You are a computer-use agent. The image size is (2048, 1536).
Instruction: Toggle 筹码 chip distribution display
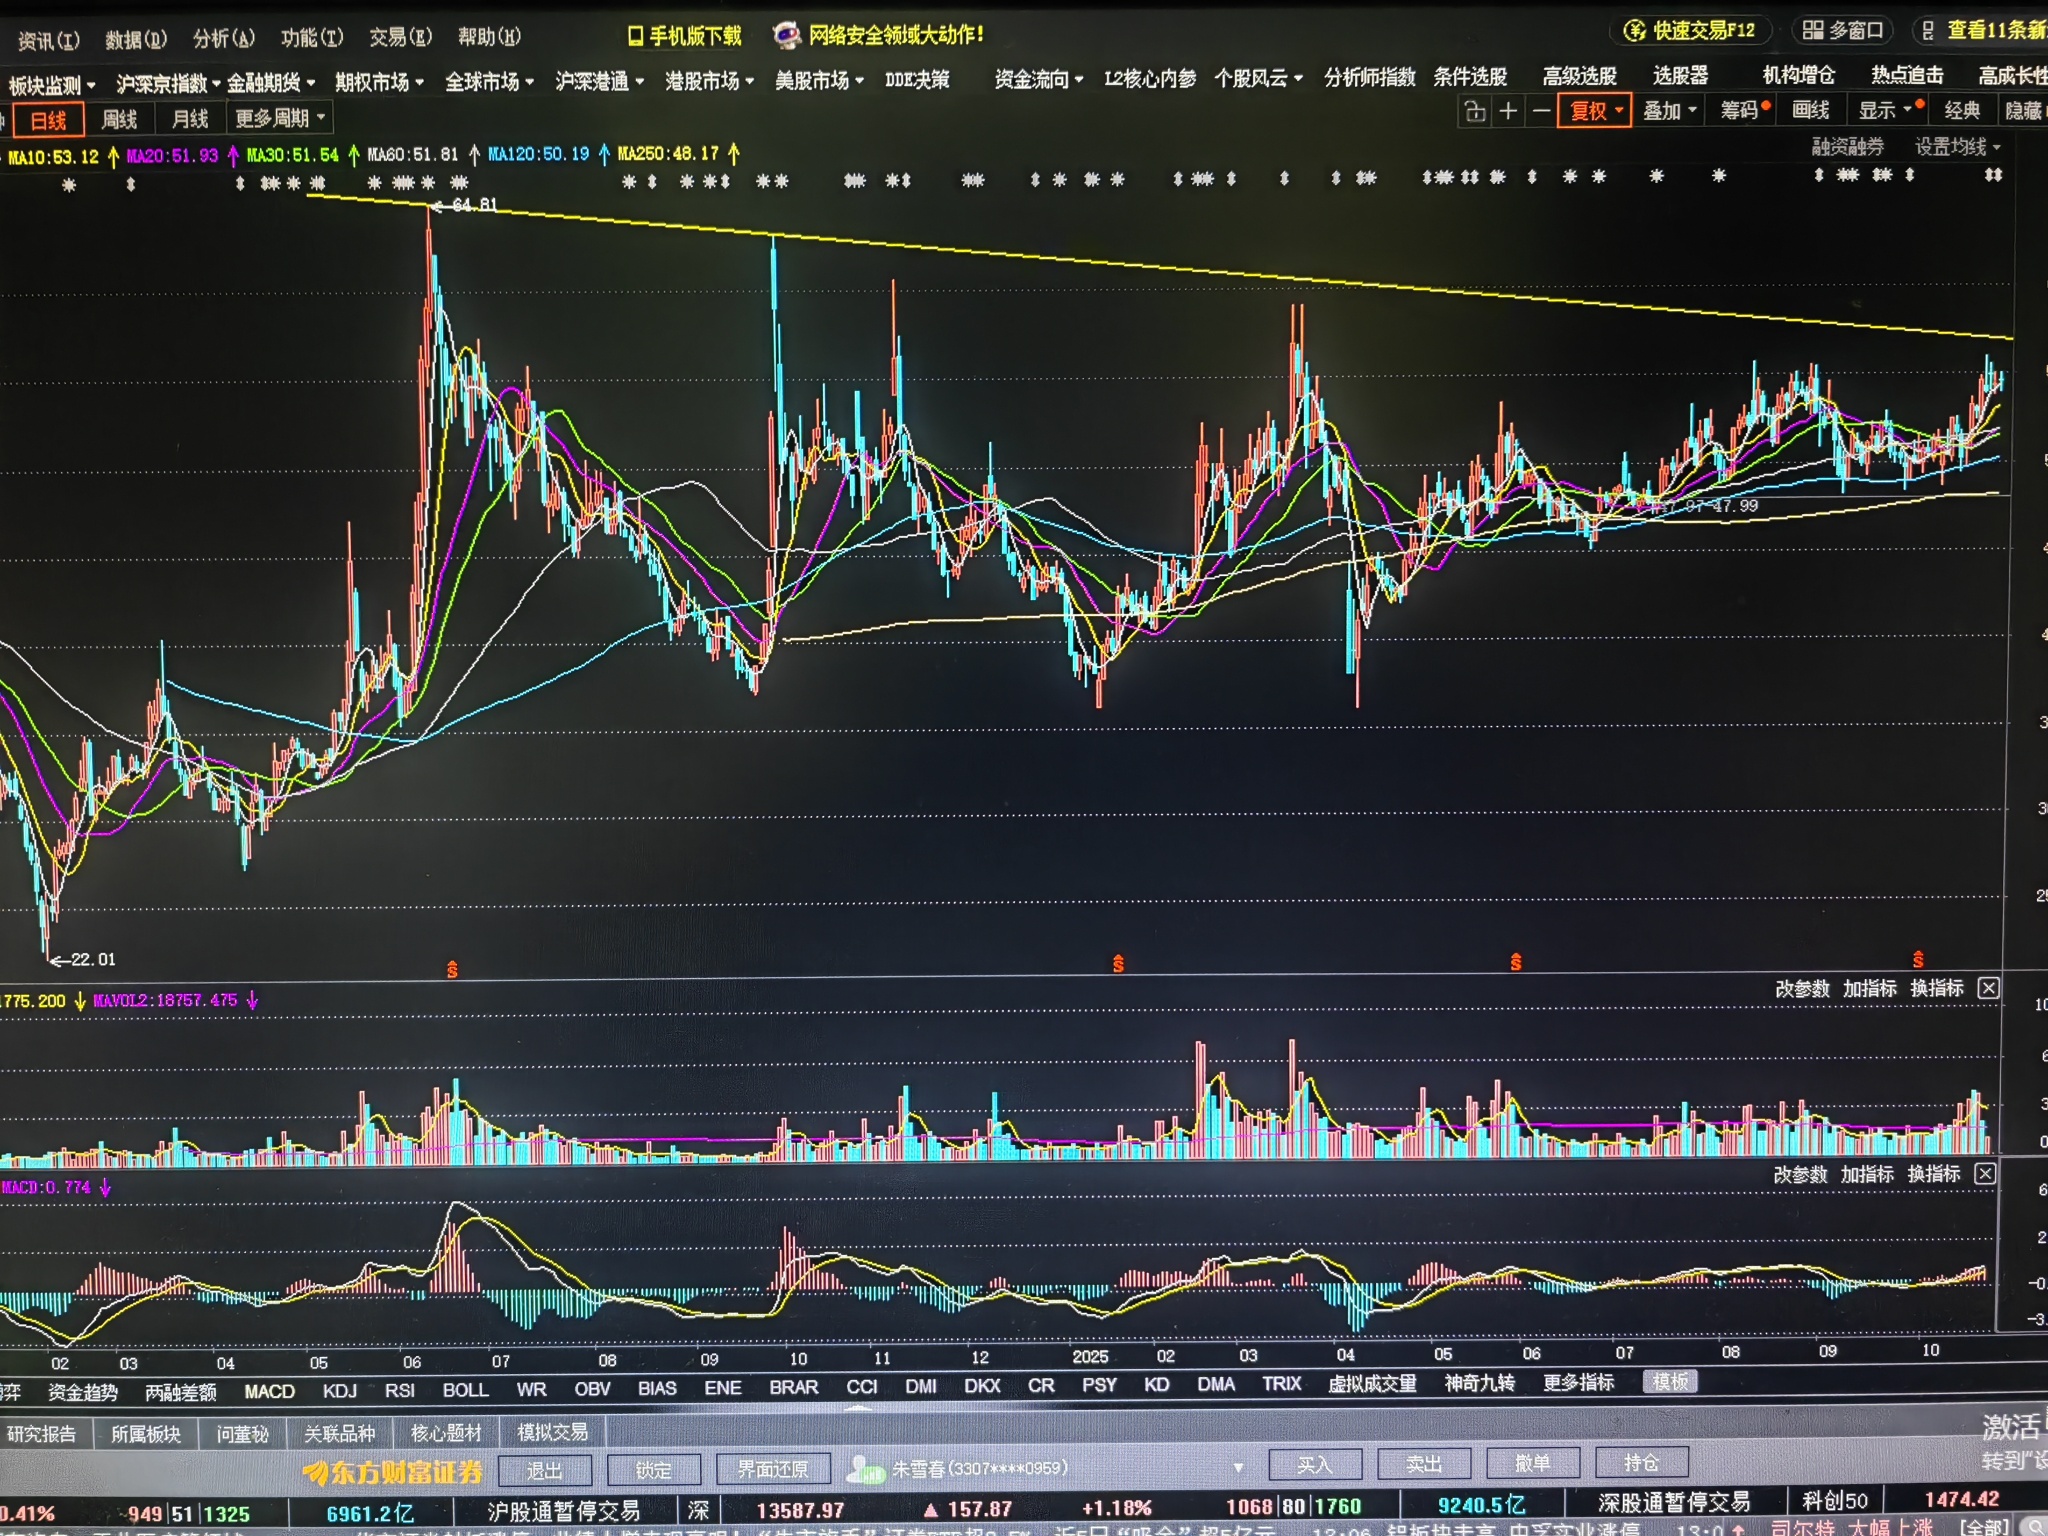(x=1741, y=111)
